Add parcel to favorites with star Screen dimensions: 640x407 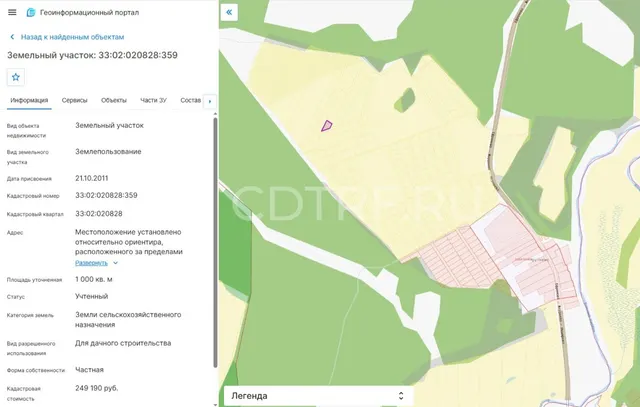tap(16, 77)
